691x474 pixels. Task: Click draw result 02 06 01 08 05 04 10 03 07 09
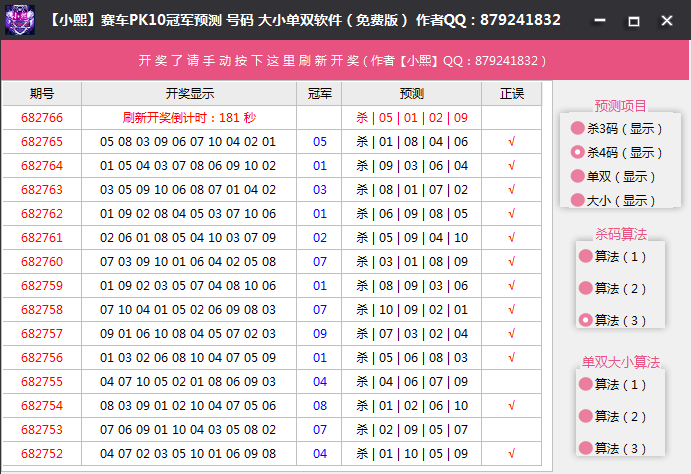tap(188, 237)
